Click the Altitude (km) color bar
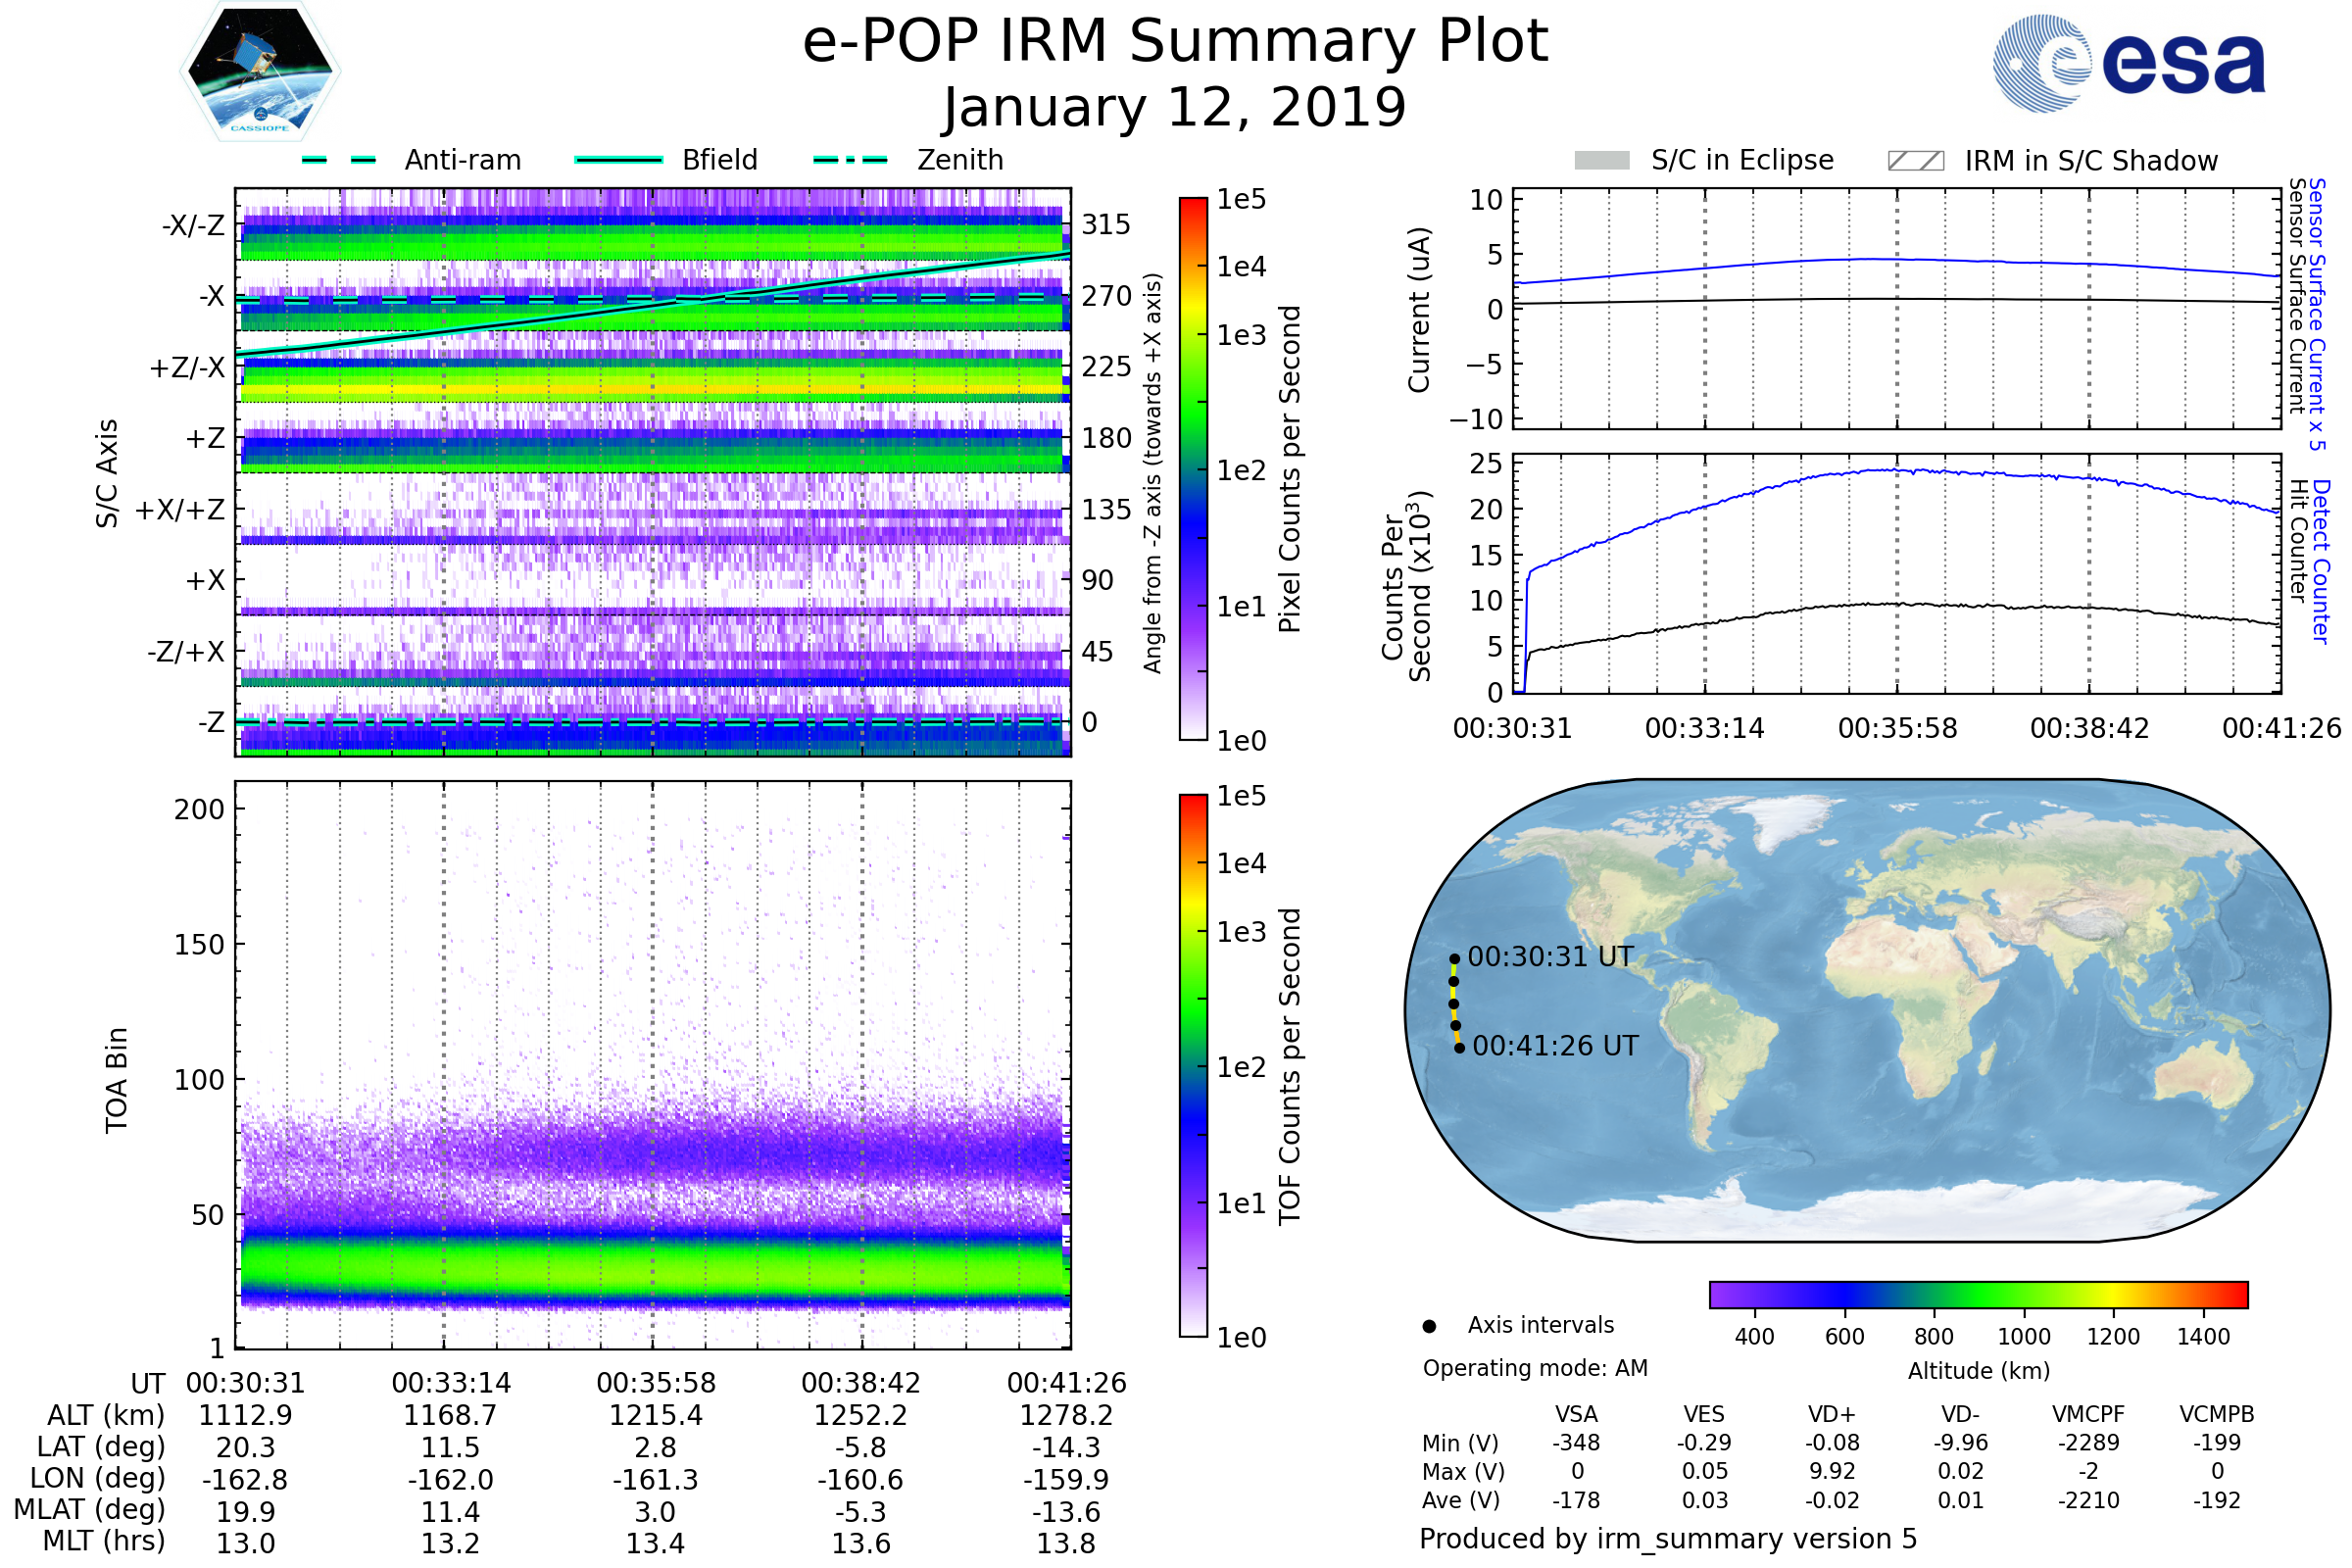The width and height of the screenshot is (2352, 1568). pos(1978,1294)
